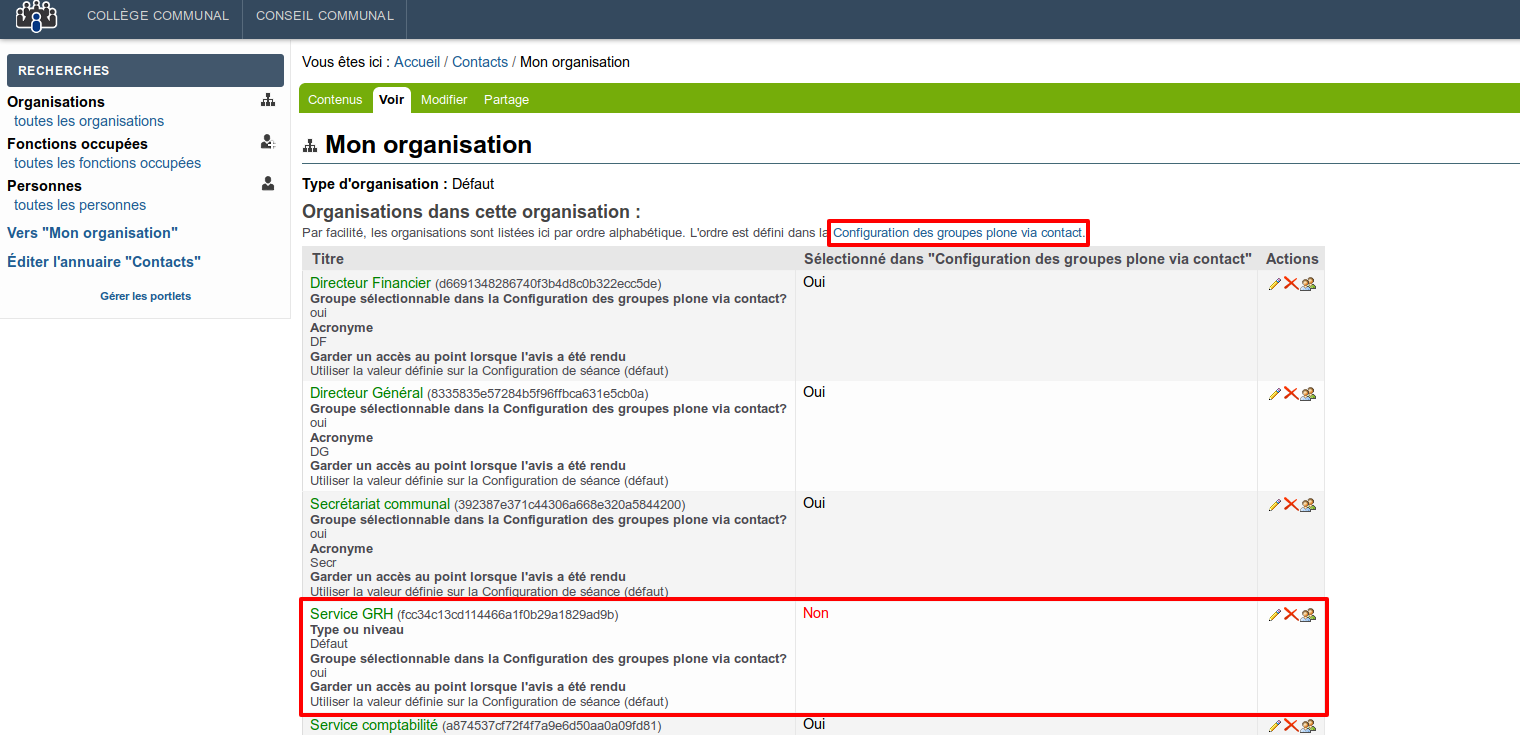The height and width of the screenshot is (735, 1520).
Task: Edit Secrétariat communal via the pencil icon
Action: click(1274, 505)
